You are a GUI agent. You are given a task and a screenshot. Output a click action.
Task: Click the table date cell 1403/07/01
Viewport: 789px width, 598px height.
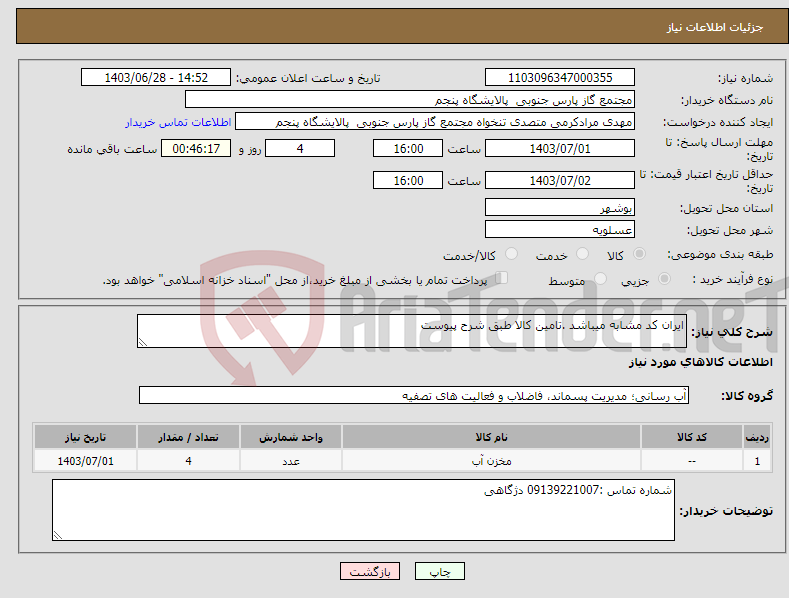tap(85, 461)
